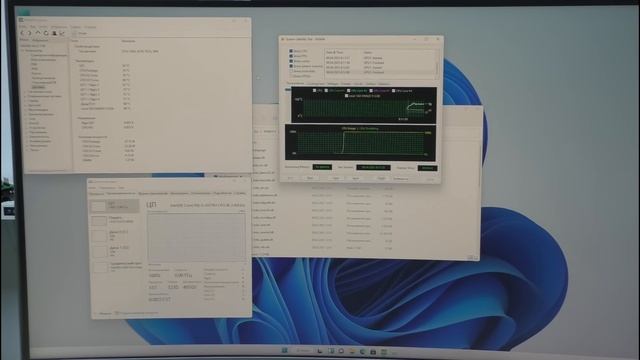Toggle CPU checkbox in temperature graph legend

coord(315,90)
